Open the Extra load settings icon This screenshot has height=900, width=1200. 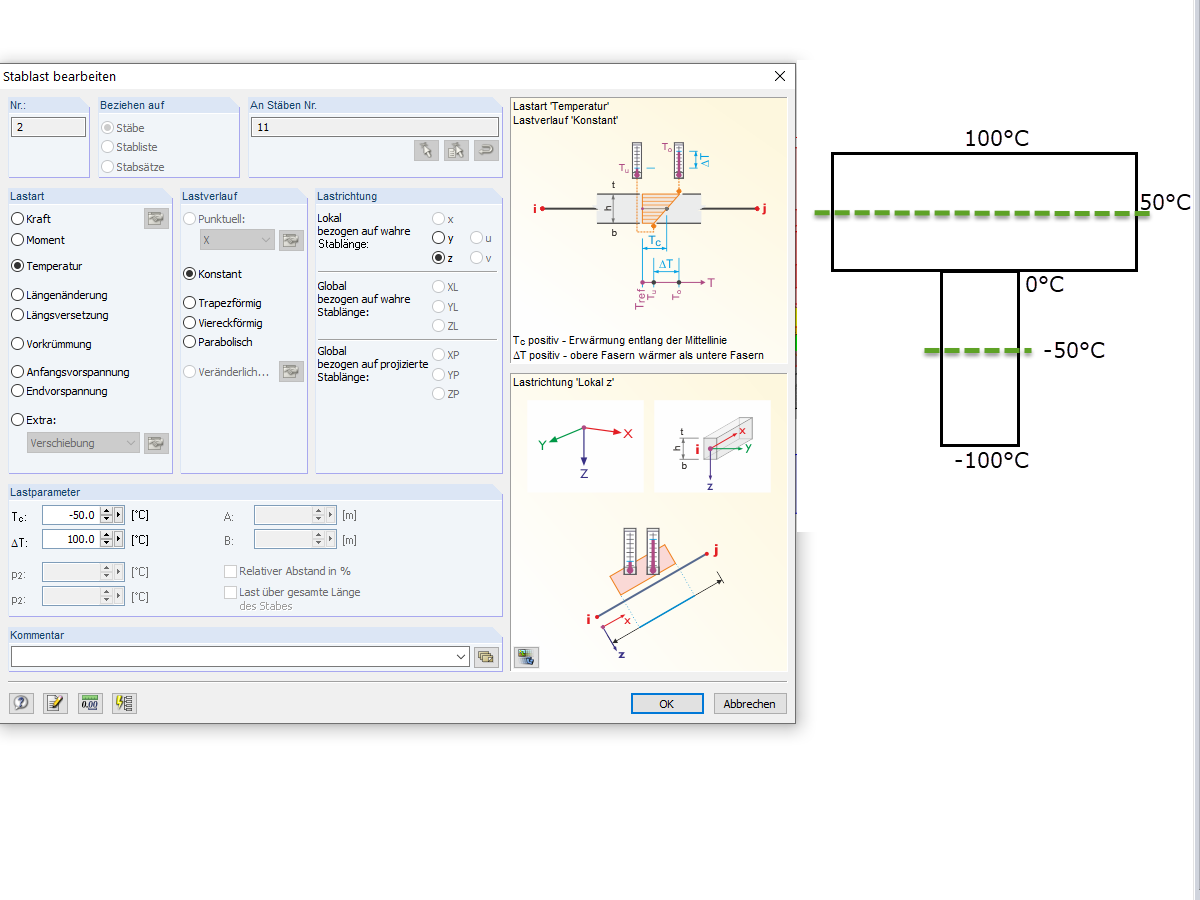coord(156,443)
